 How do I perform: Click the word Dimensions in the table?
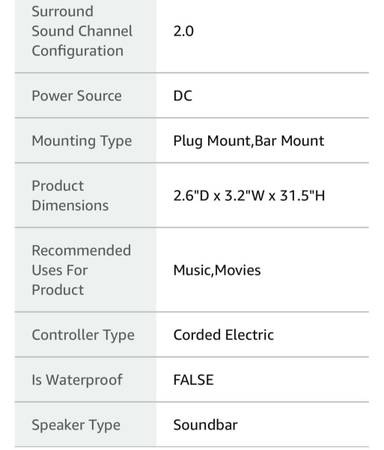tap(70, 205)
